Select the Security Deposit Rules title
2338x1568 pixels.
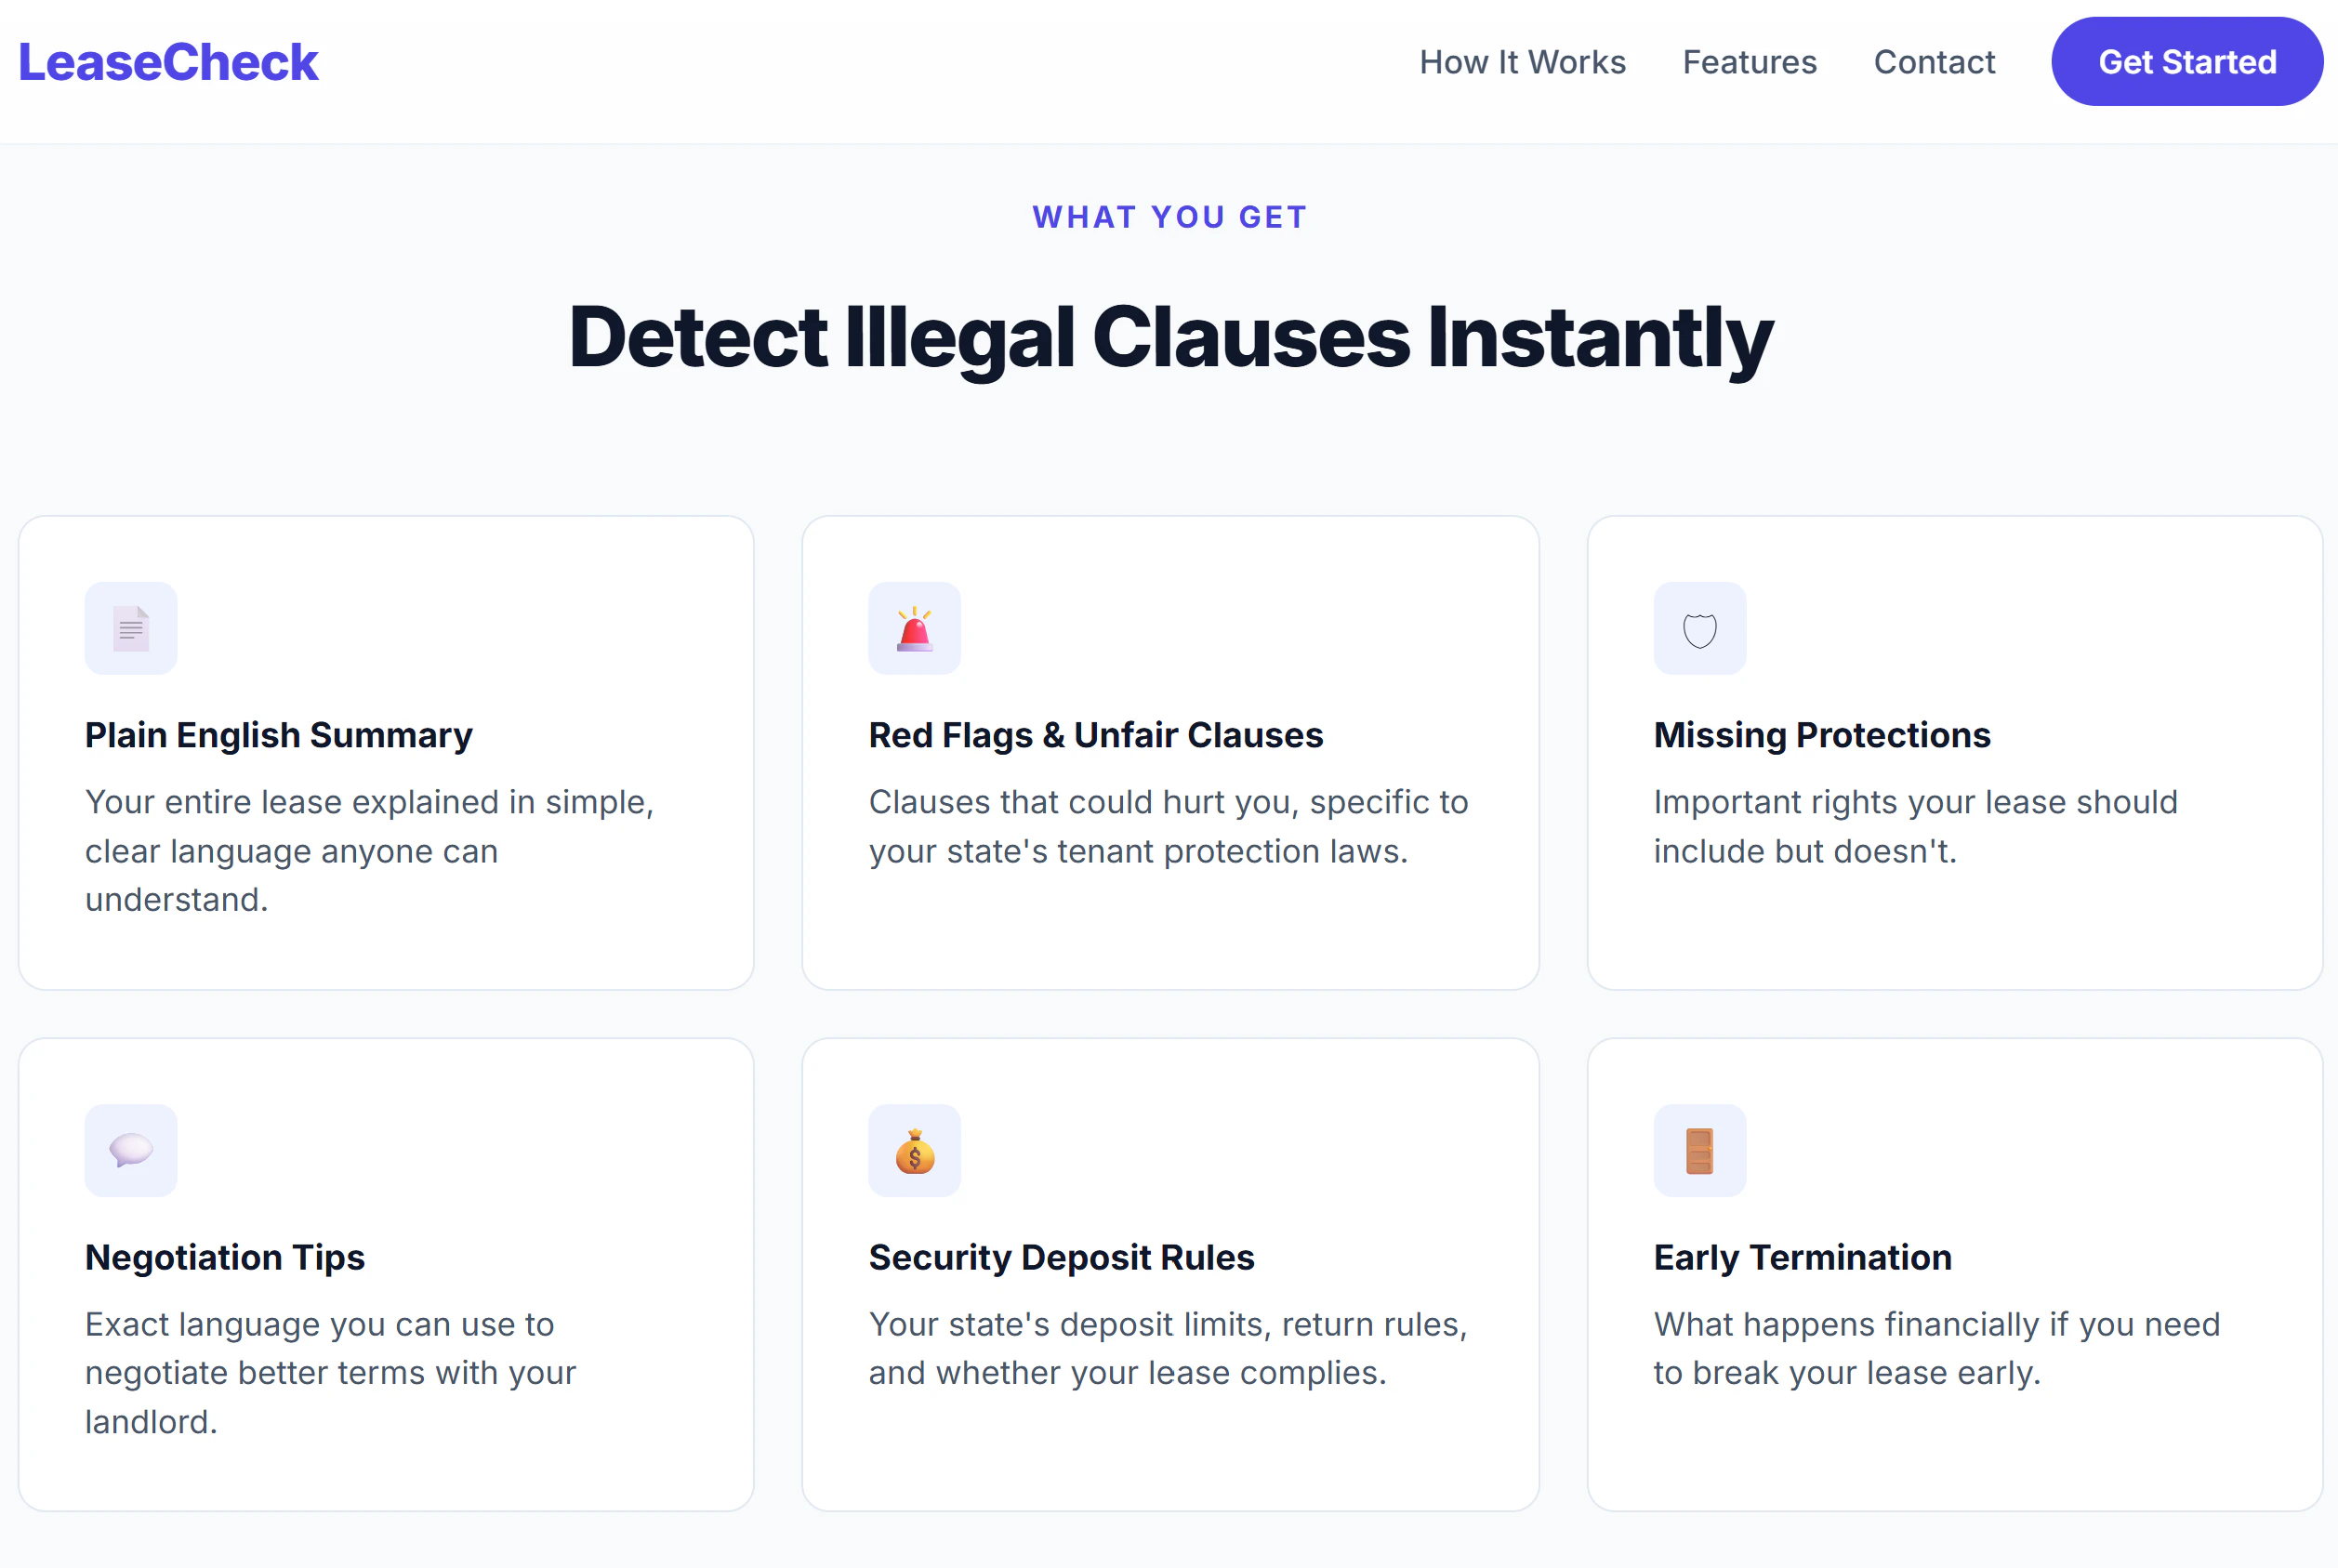pyautogui.click(x=1061, y=1257)
